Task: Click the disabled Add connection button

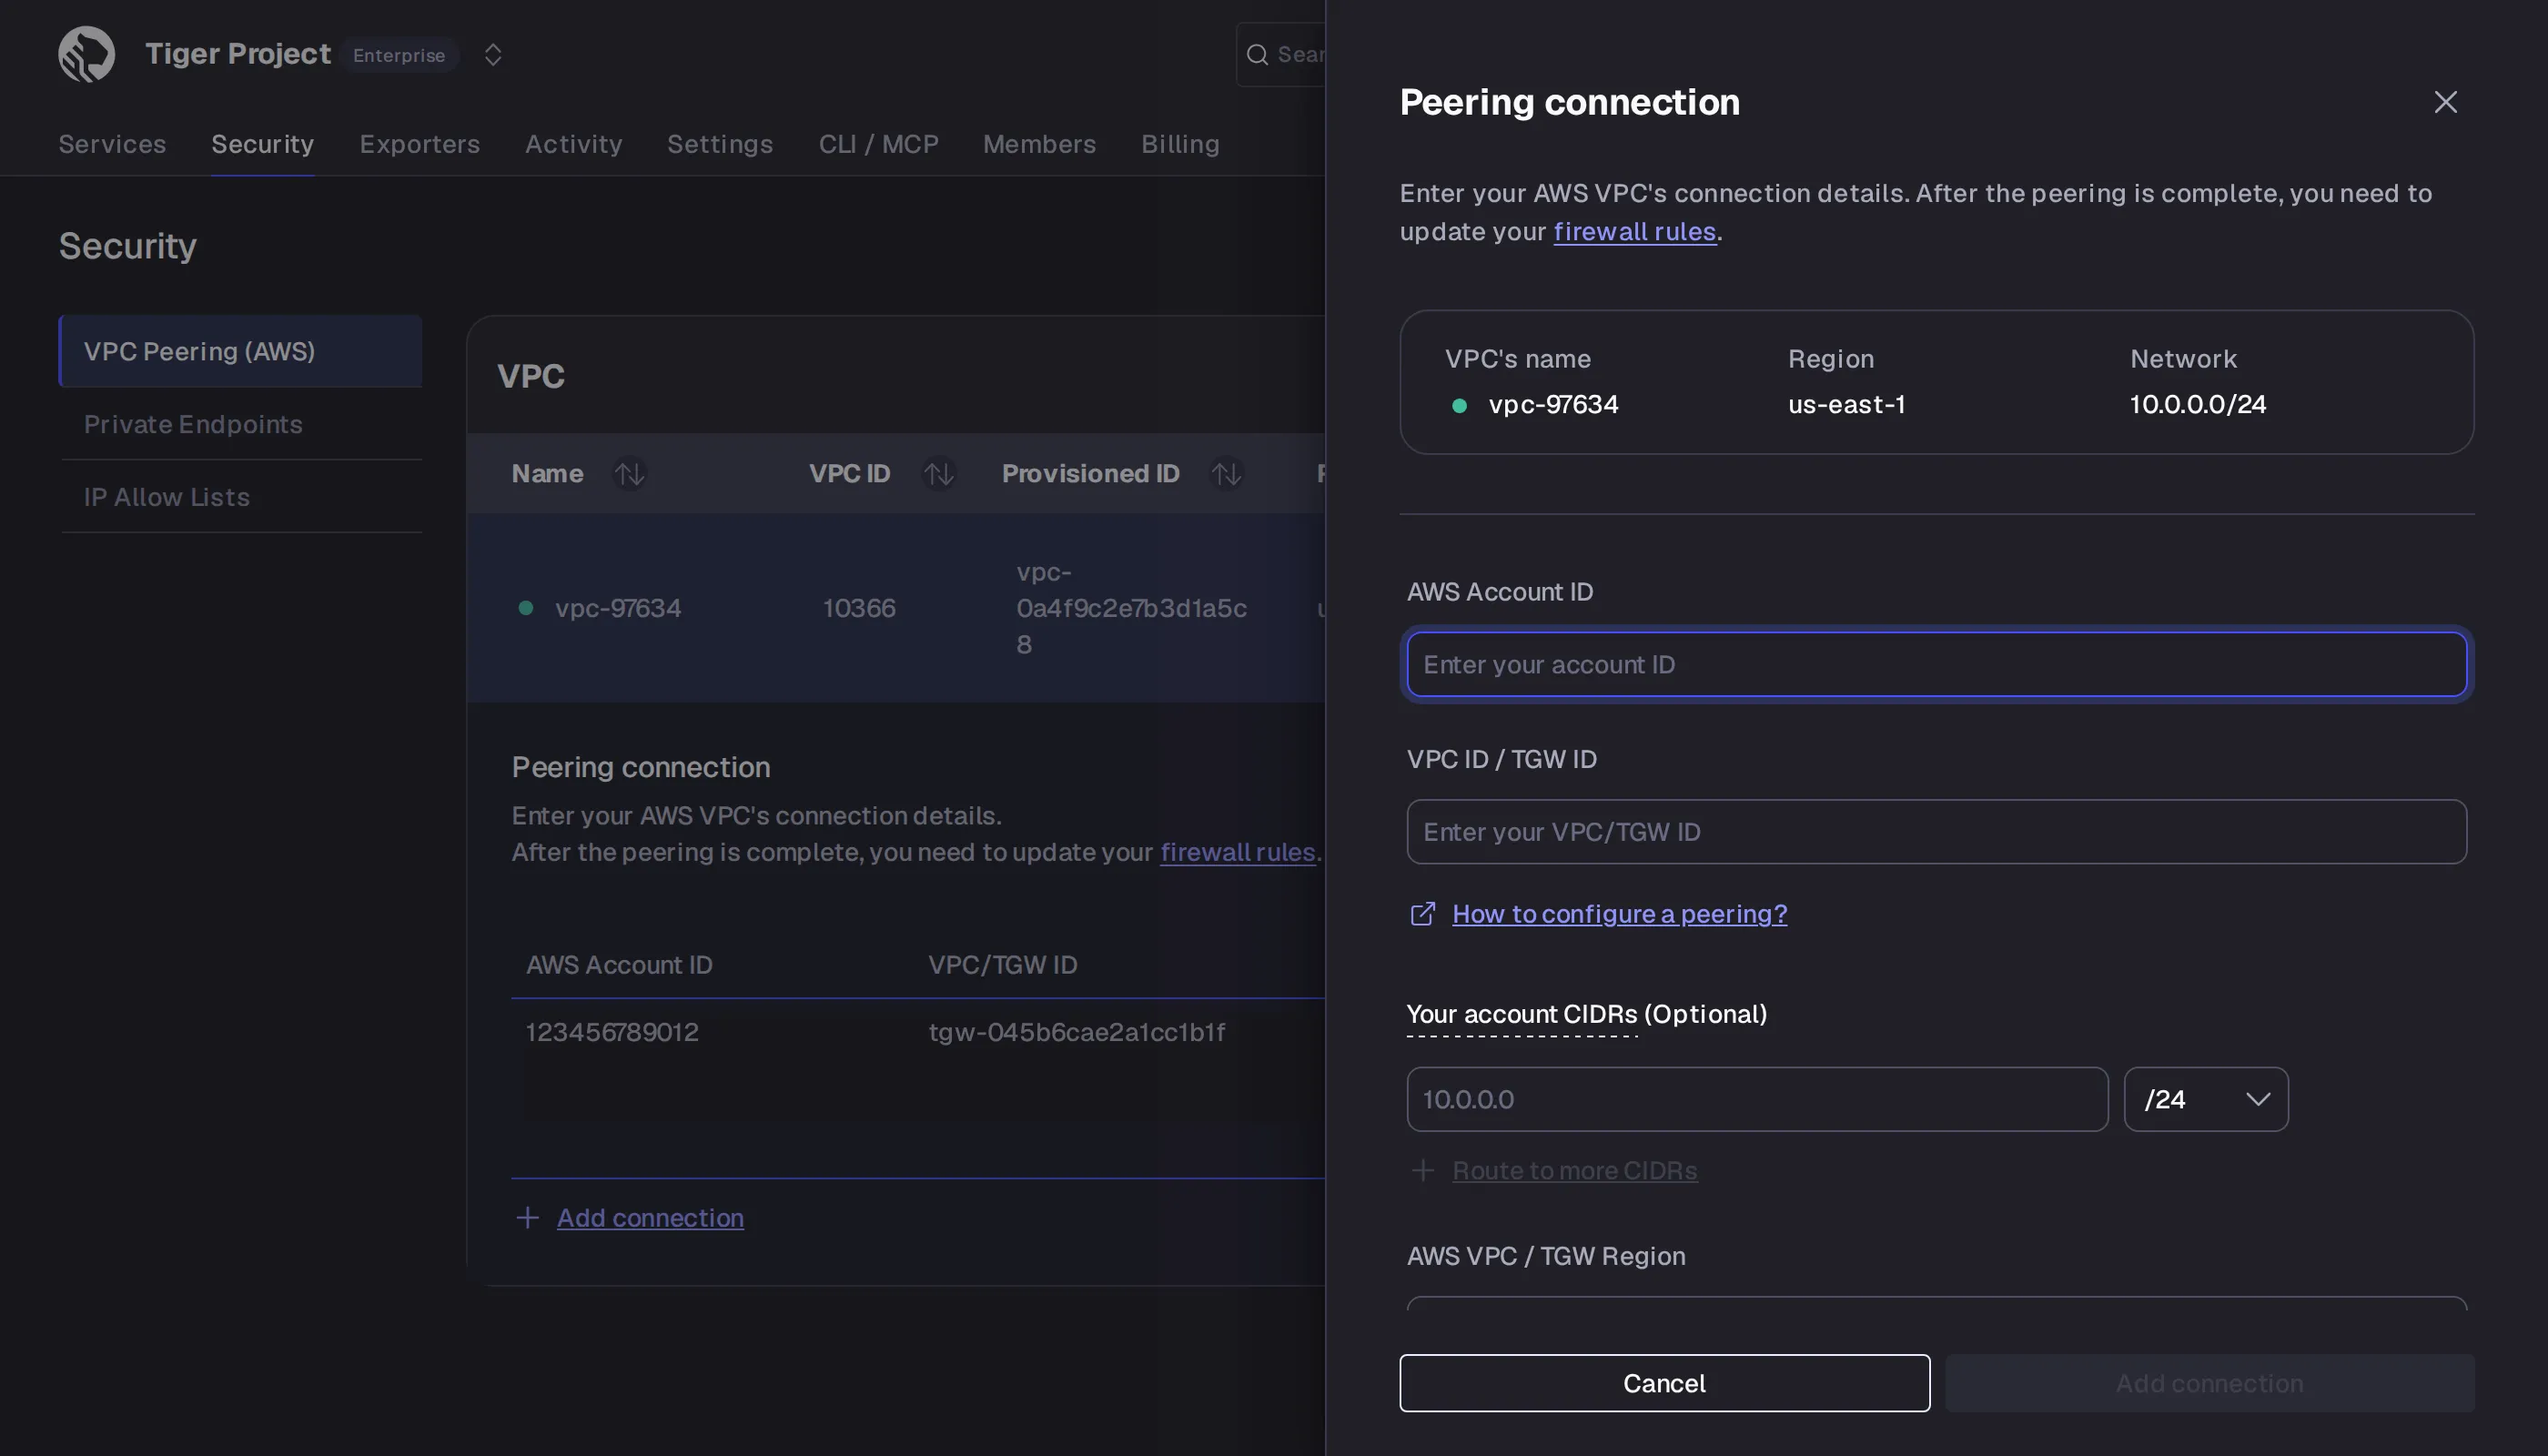Action: [2209, 1383]
